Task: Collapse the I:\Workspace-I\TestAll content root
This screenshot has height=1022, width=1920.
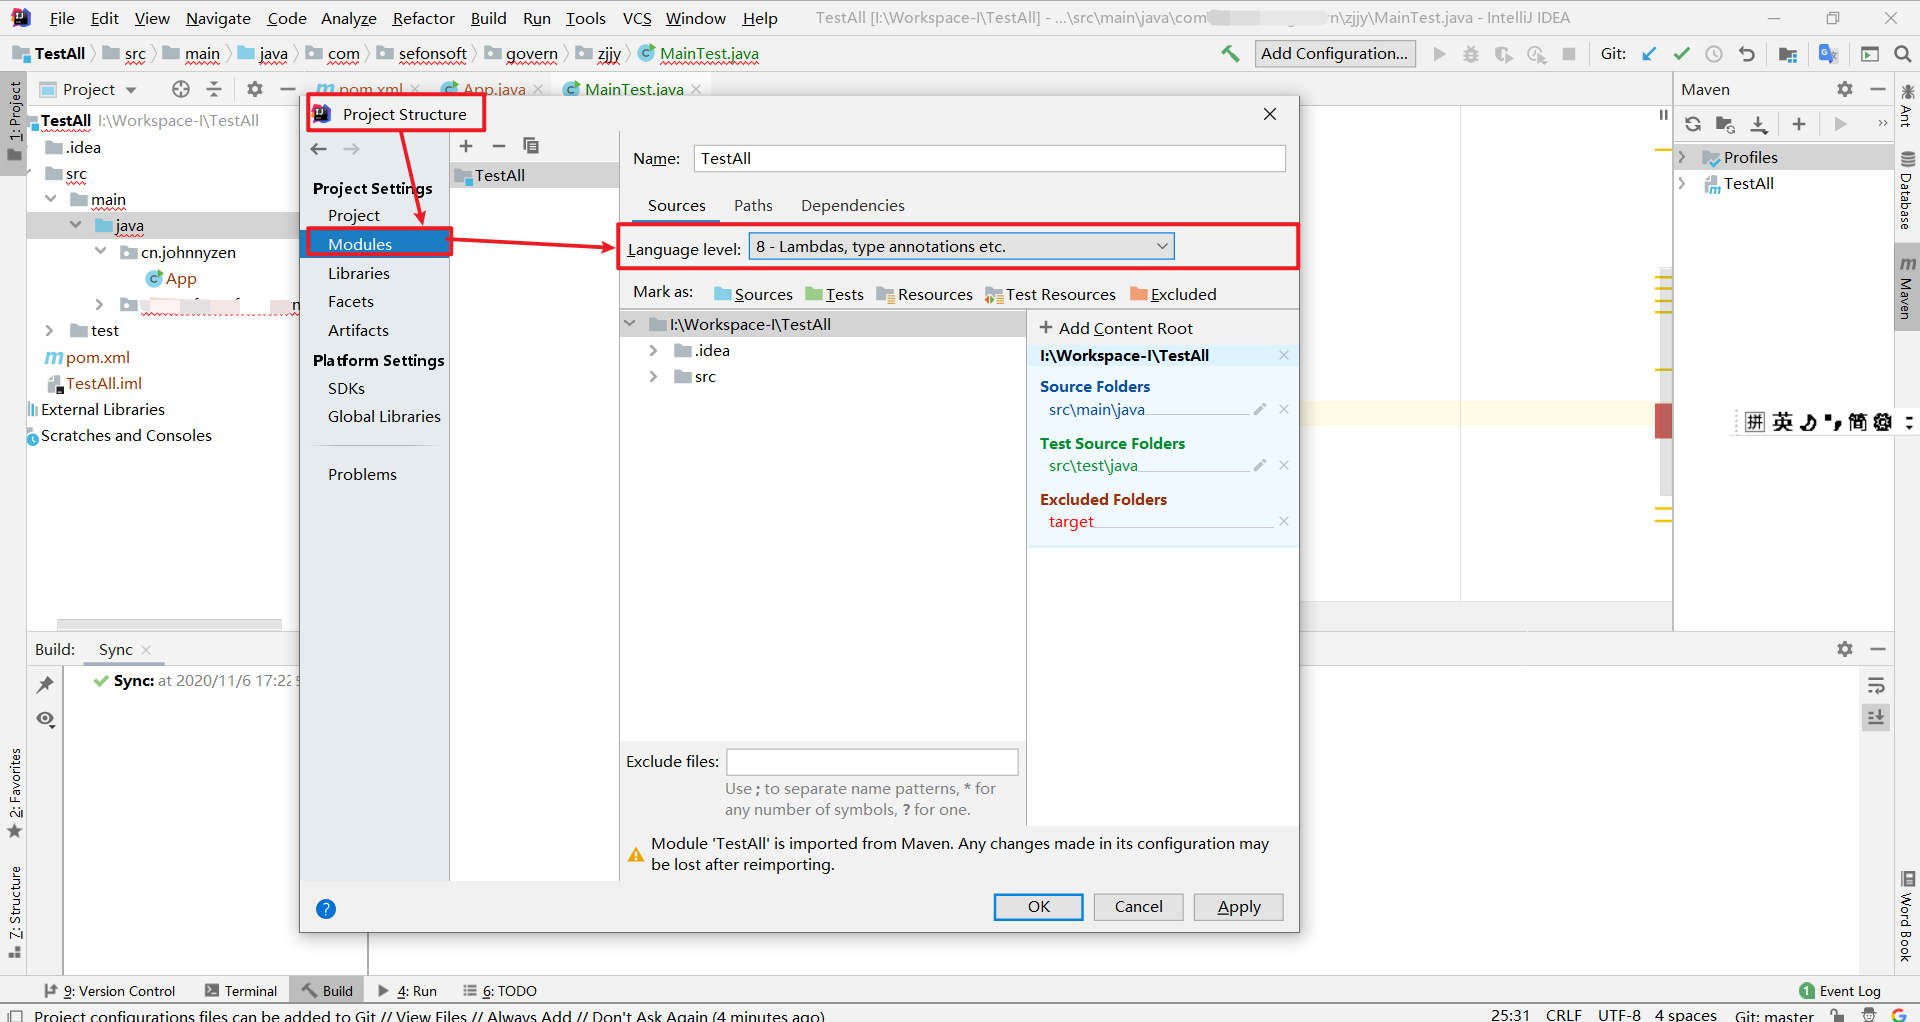Action: point(630,324)
